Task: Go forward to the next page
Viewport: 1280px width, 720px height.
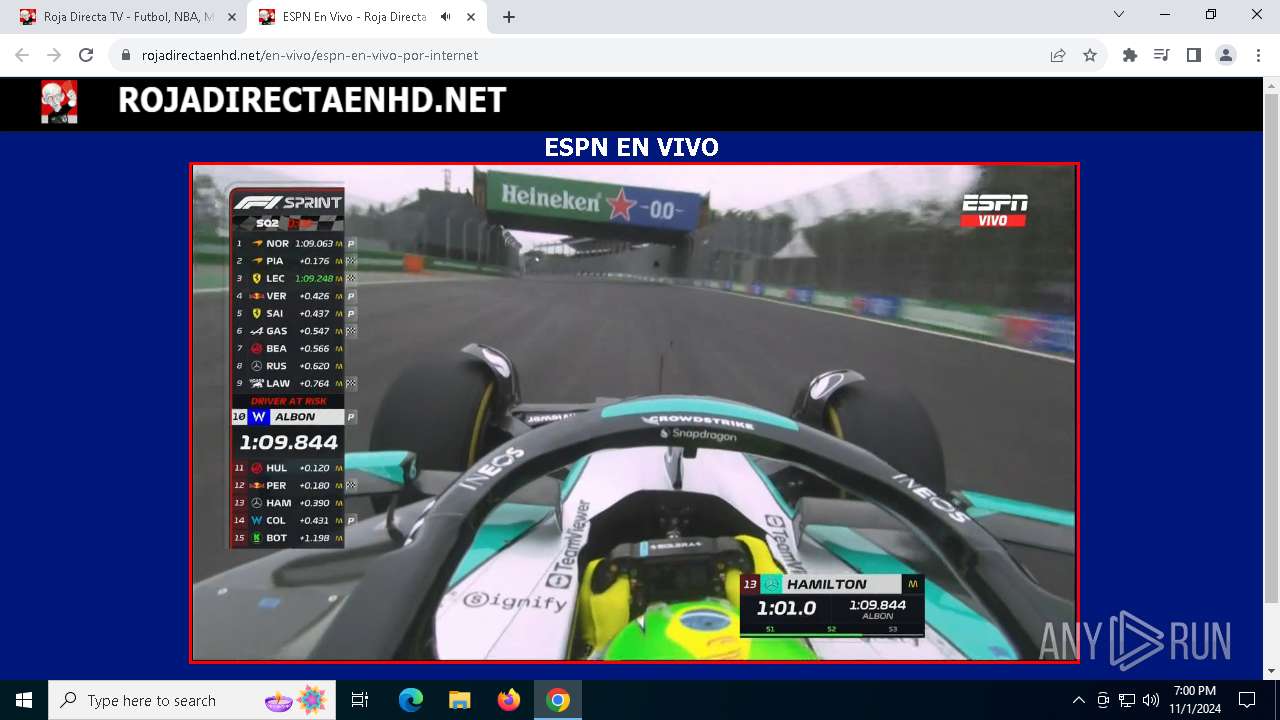Action: click(x=54, y=55)
